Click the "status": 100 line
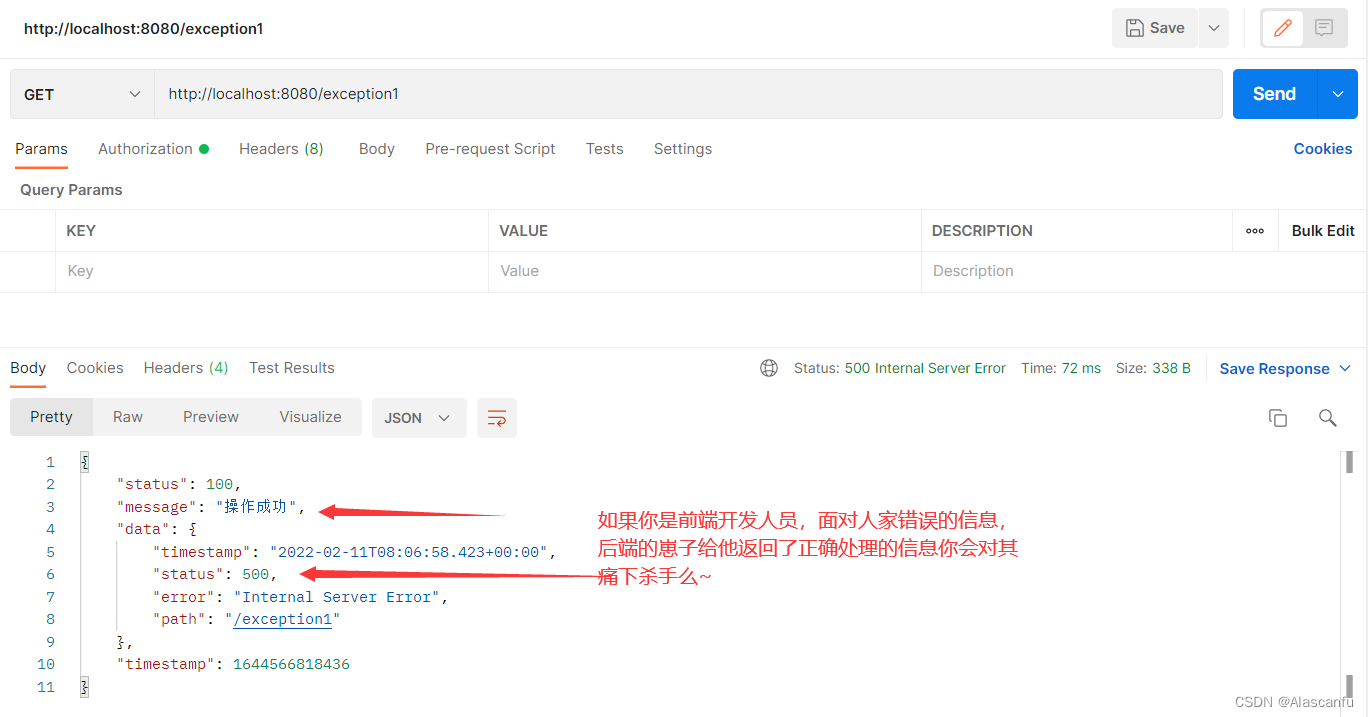Screen dimensions: 1369x717 pyautogui.click(x=179, y=484)
